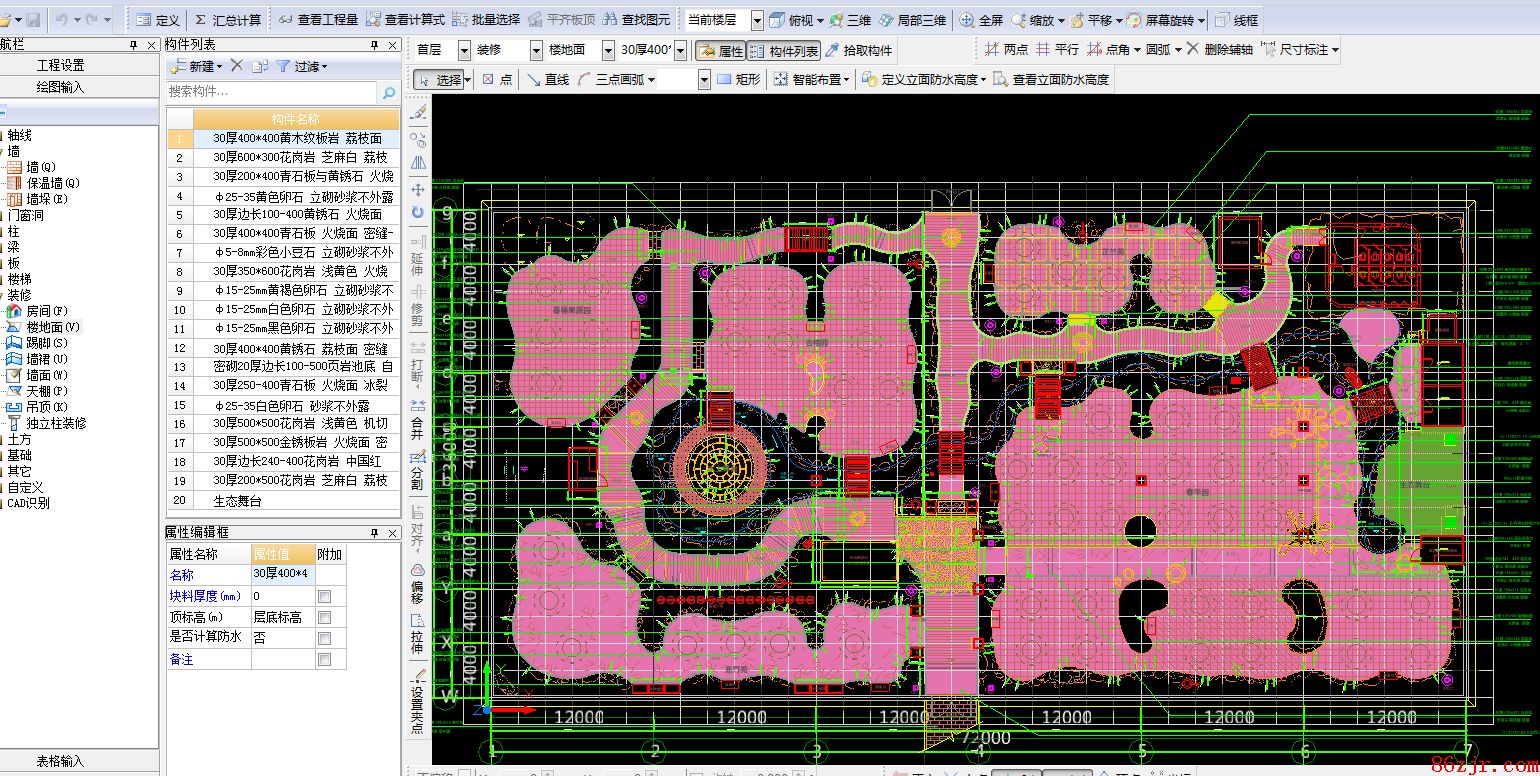
Task: Click the 汇总计算 (summary calculation) toolbar button
Action: pyautogui.click(x=227, y=20)
